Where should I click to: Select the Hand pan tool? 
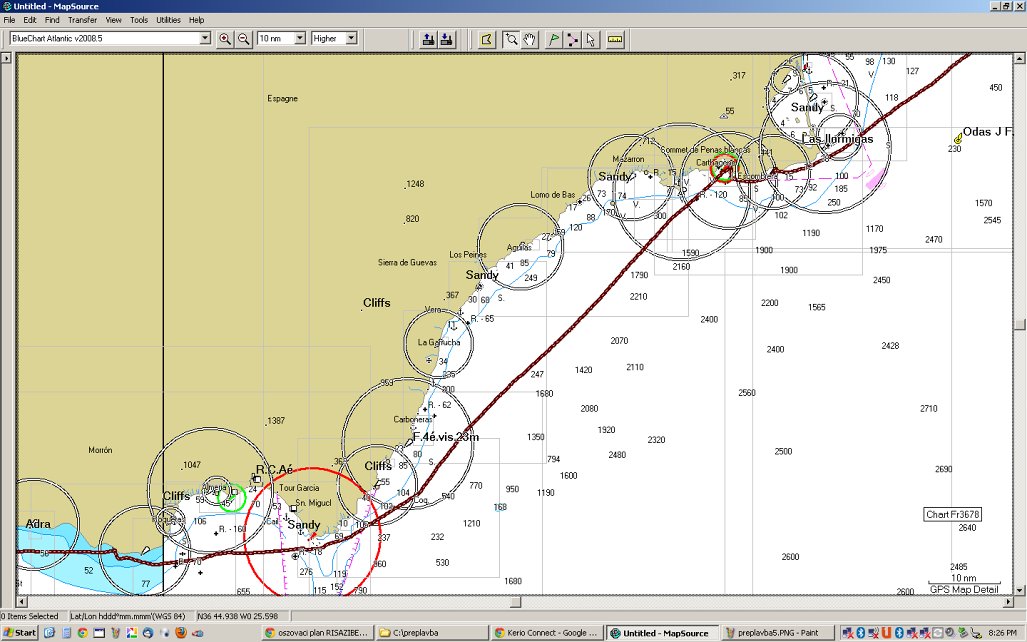point(528,39)
